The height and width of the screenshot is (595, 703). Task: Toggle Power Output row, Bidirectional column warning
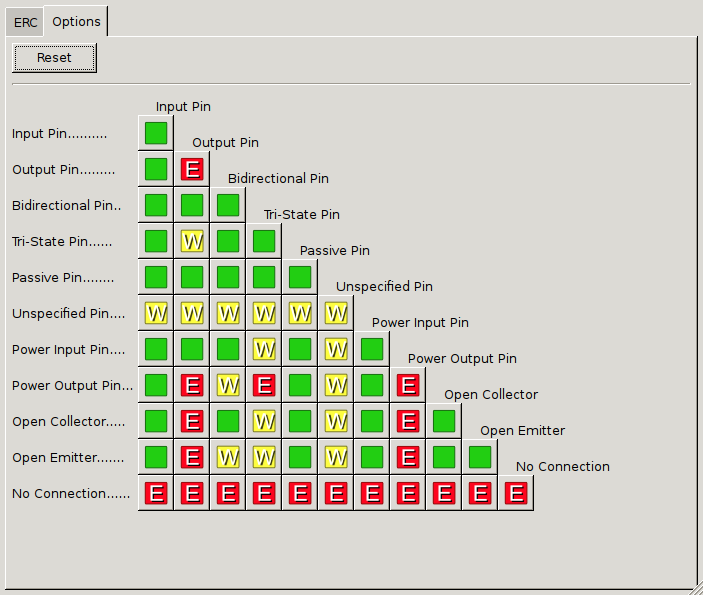228,385
